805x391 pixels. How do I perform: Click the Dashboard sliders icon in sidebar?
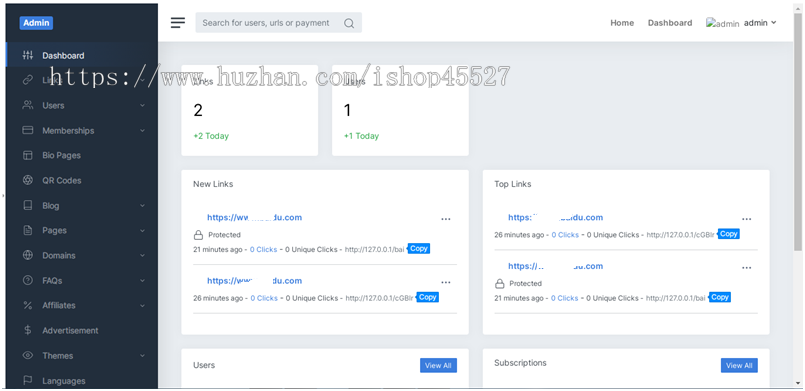[x=28, y=55]
